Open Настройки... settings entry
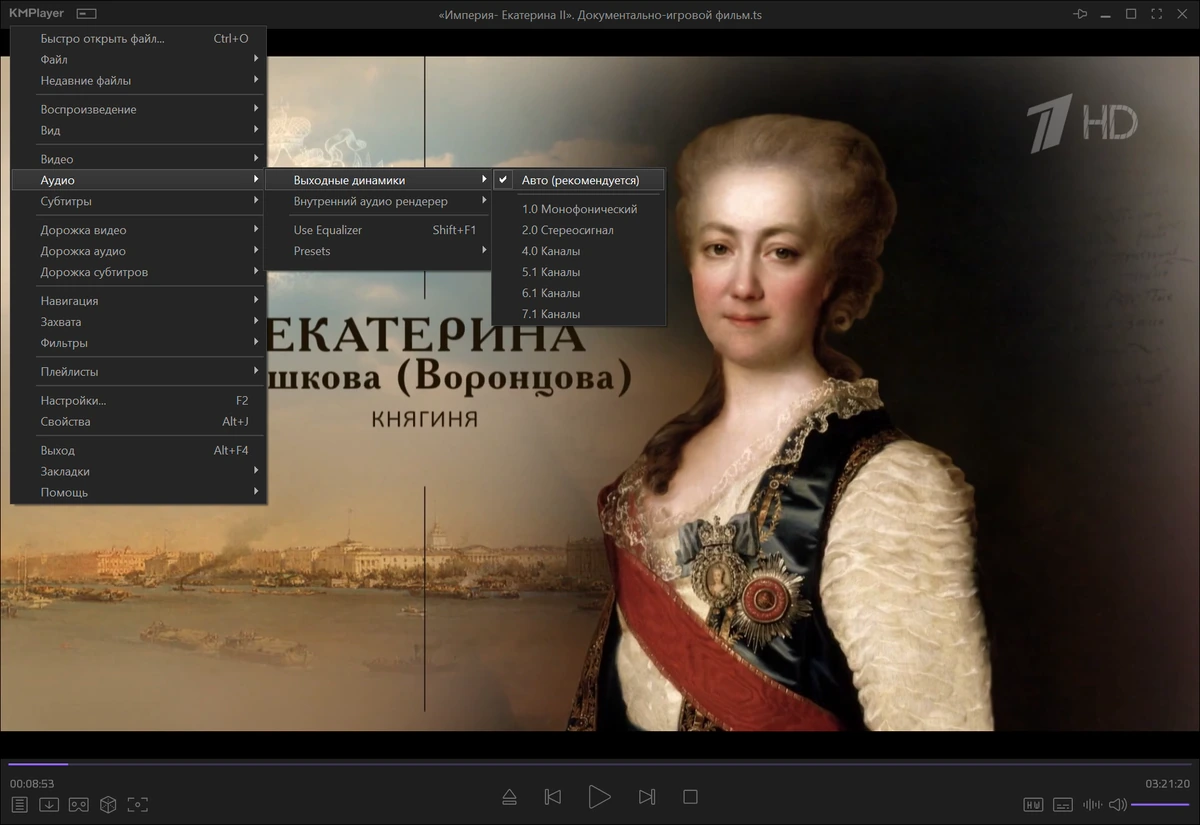1200x825 pixels. [x=138, y=400]
